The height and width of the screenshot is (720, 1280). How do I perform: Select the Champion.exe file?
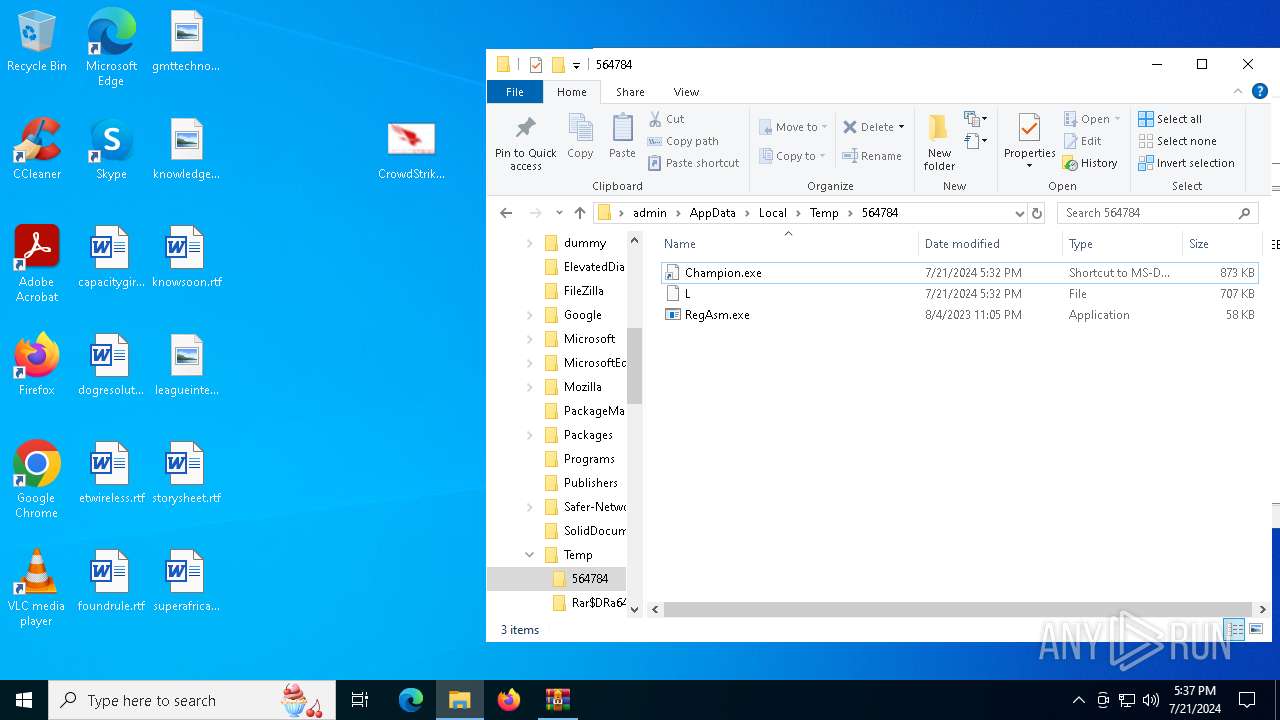click(959, 273)
